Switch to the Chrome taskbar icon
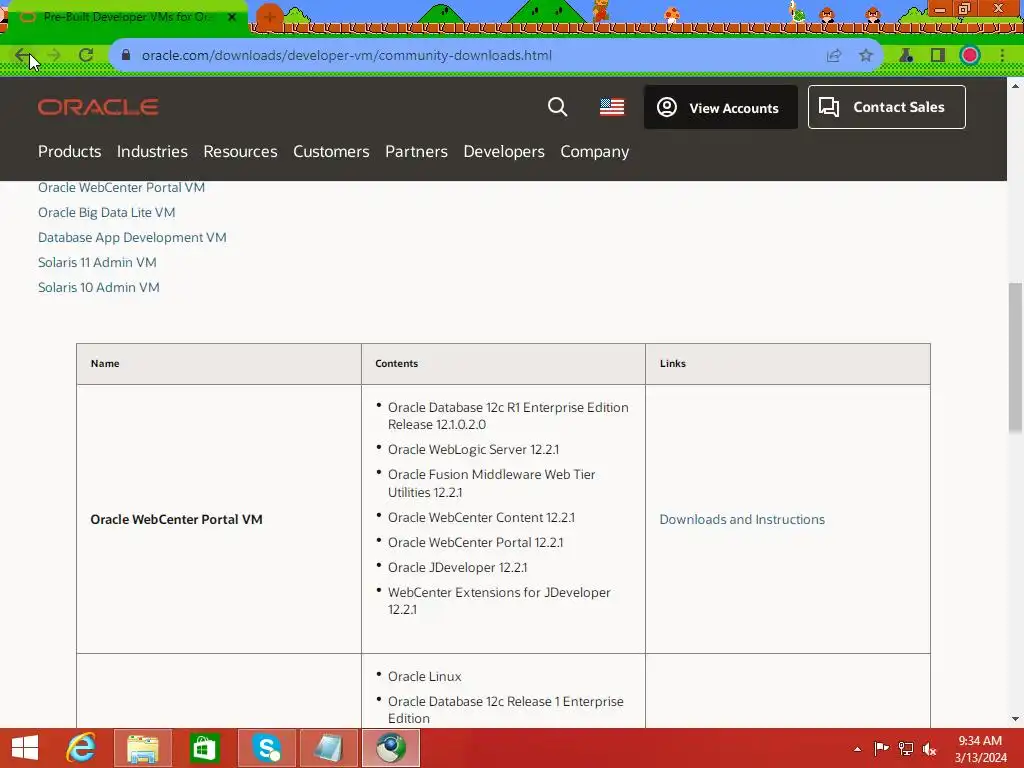Screen dimensions: 1024x768 click(x=391, y=748)
